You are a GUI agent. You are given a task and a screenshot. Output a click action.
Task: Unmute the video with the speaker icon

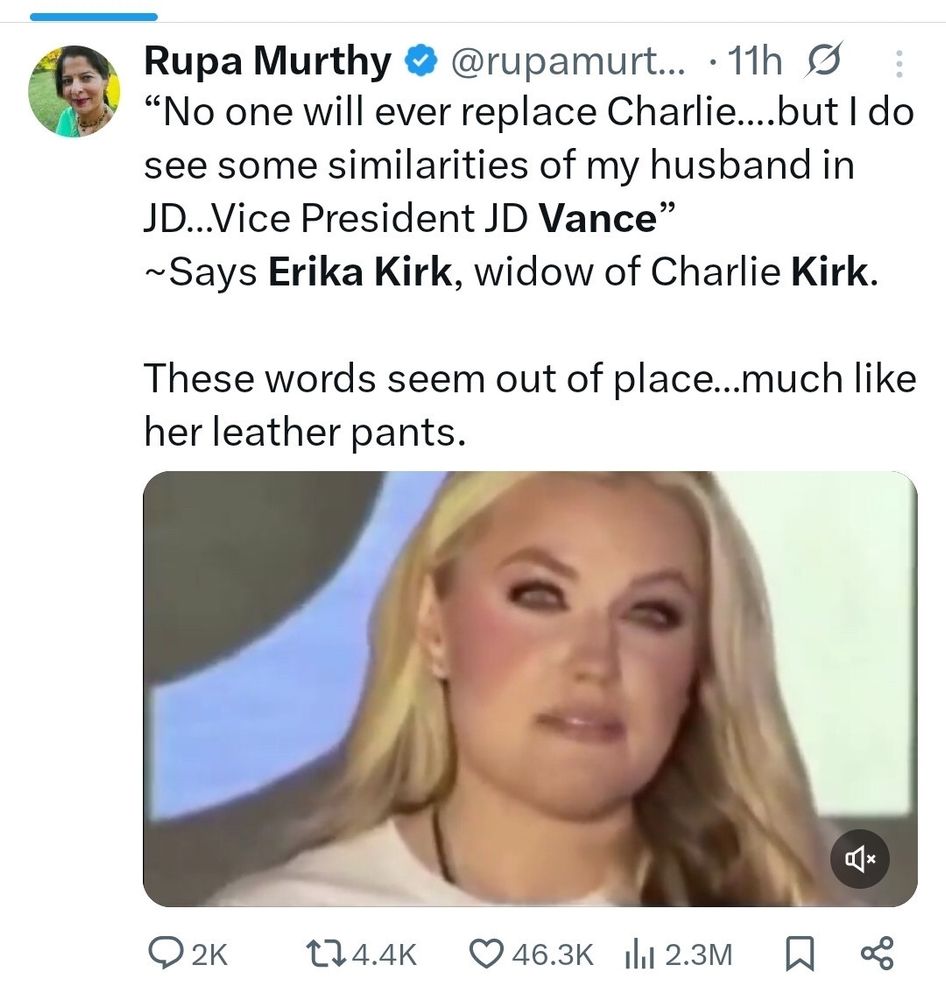click(860, 858)
